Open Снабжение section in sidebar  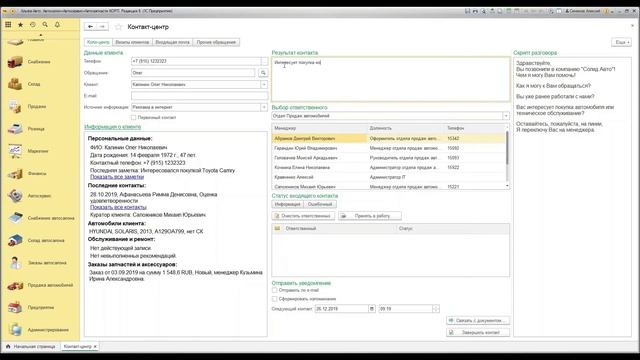coord(39,62)
